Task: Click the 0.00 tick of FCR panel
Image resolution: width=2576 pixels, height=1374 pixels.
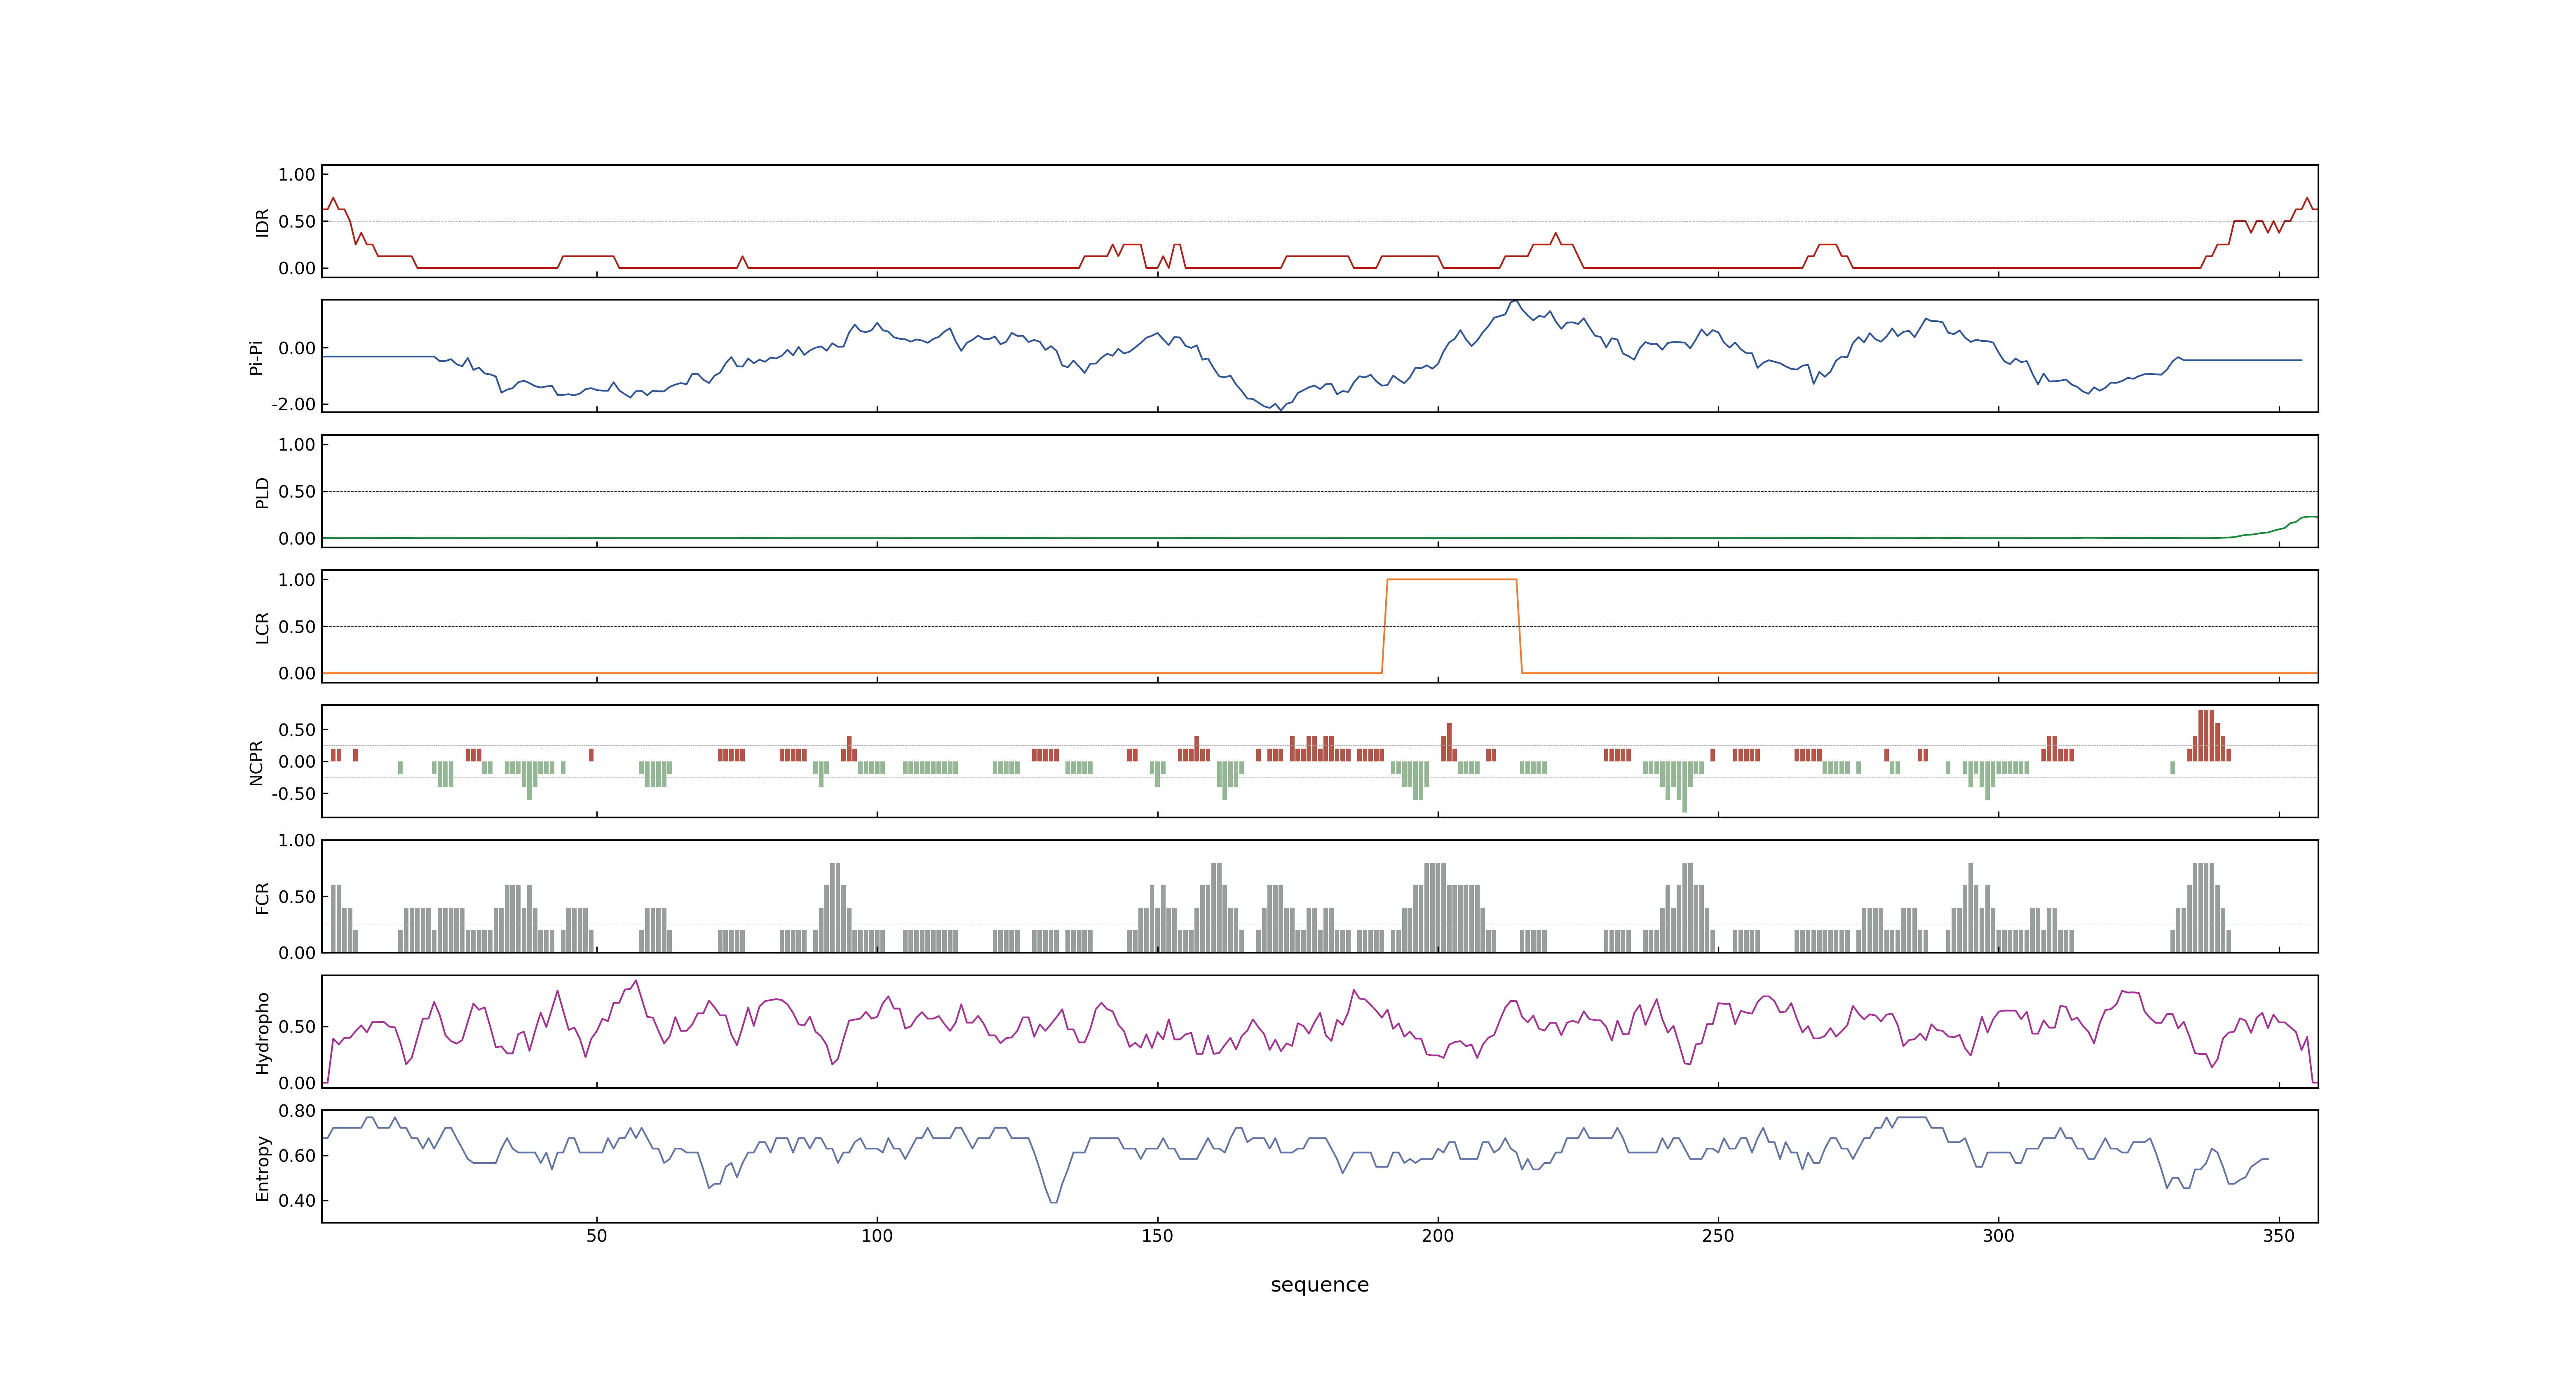Action: pyautogui.click(x=297, y=953)
